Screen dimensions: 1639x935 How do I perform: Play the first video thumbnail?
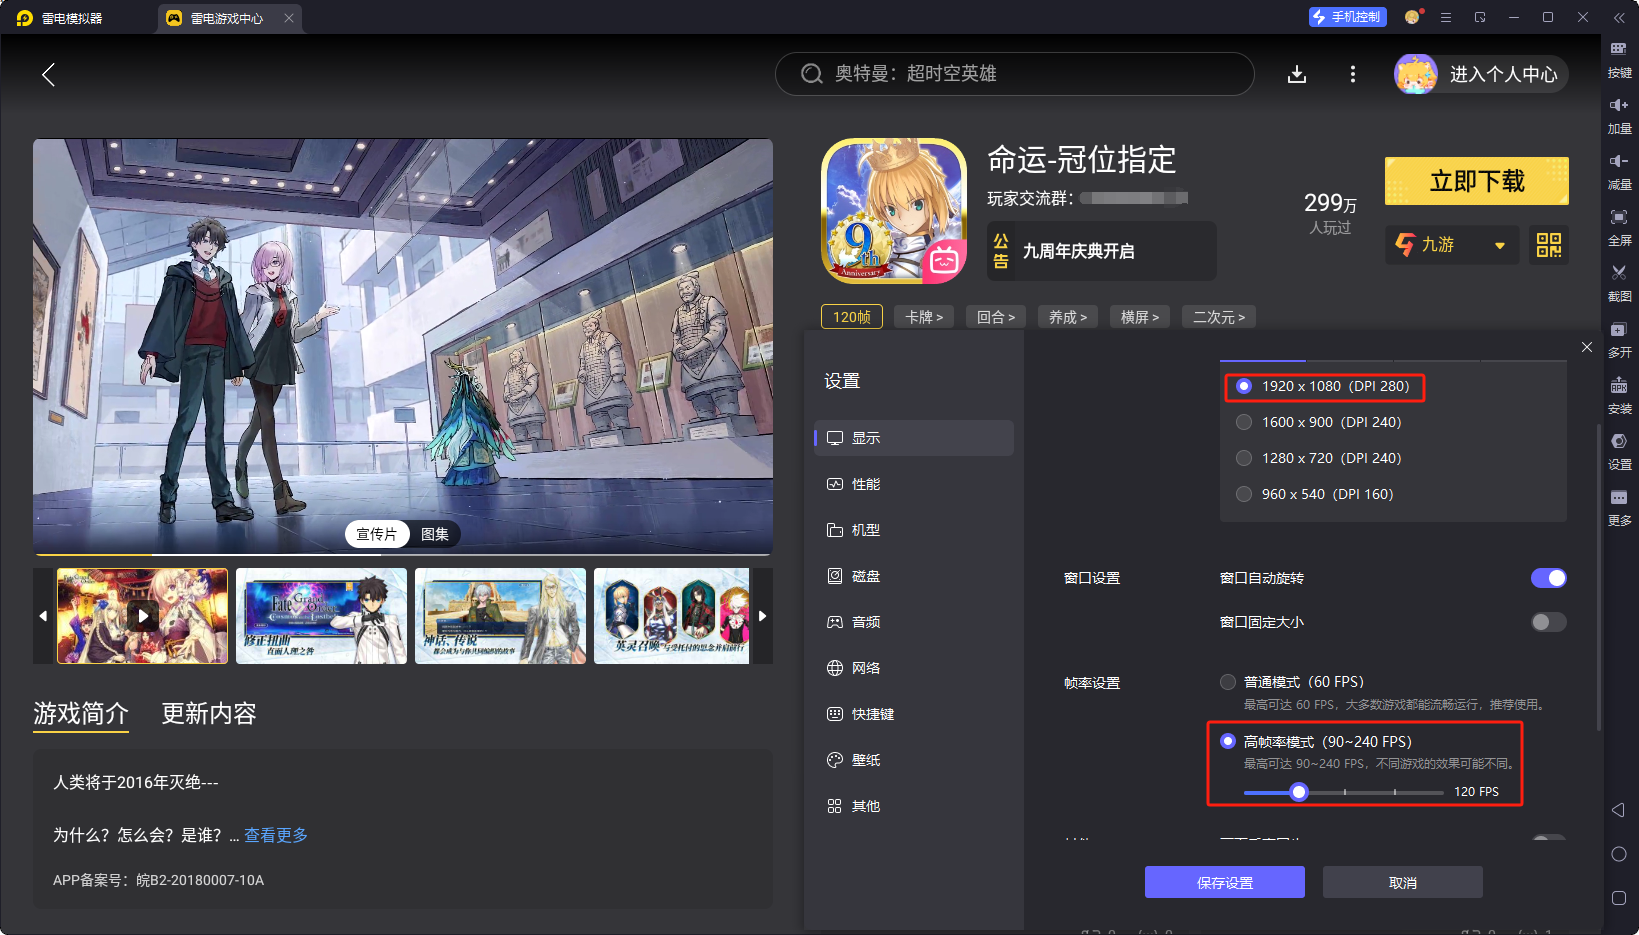143,616
